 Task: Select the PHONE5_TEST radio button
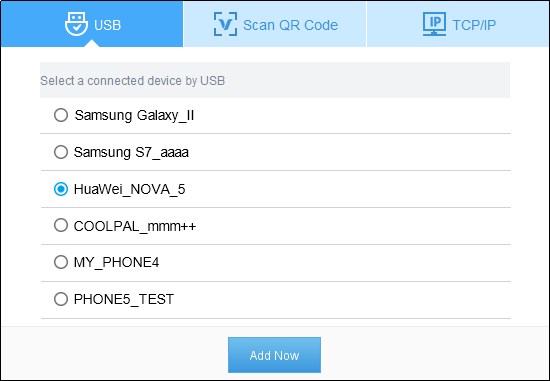(x=61, y=299)
